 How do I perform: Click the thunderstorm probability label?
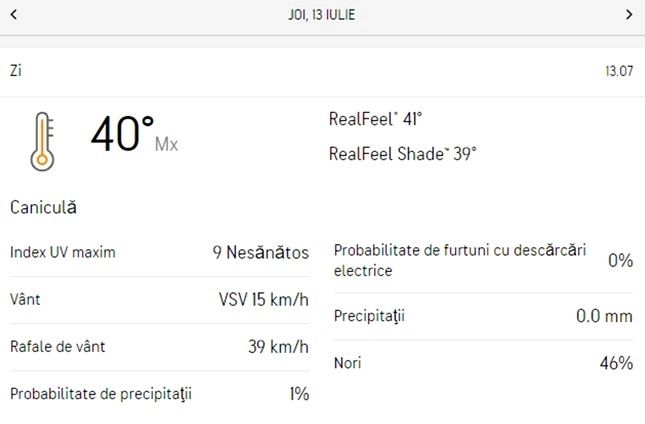[x=460, y=260]
